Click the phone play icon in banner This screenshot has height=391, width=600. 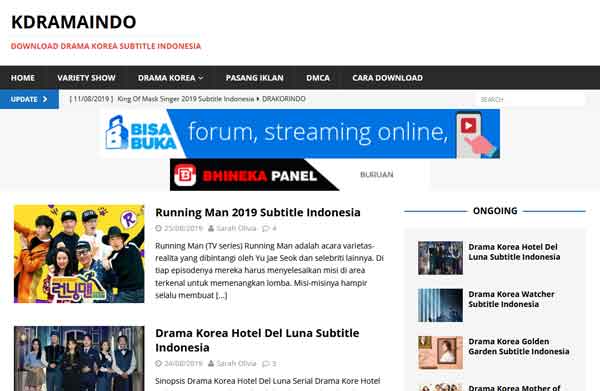tap(468, 125)
